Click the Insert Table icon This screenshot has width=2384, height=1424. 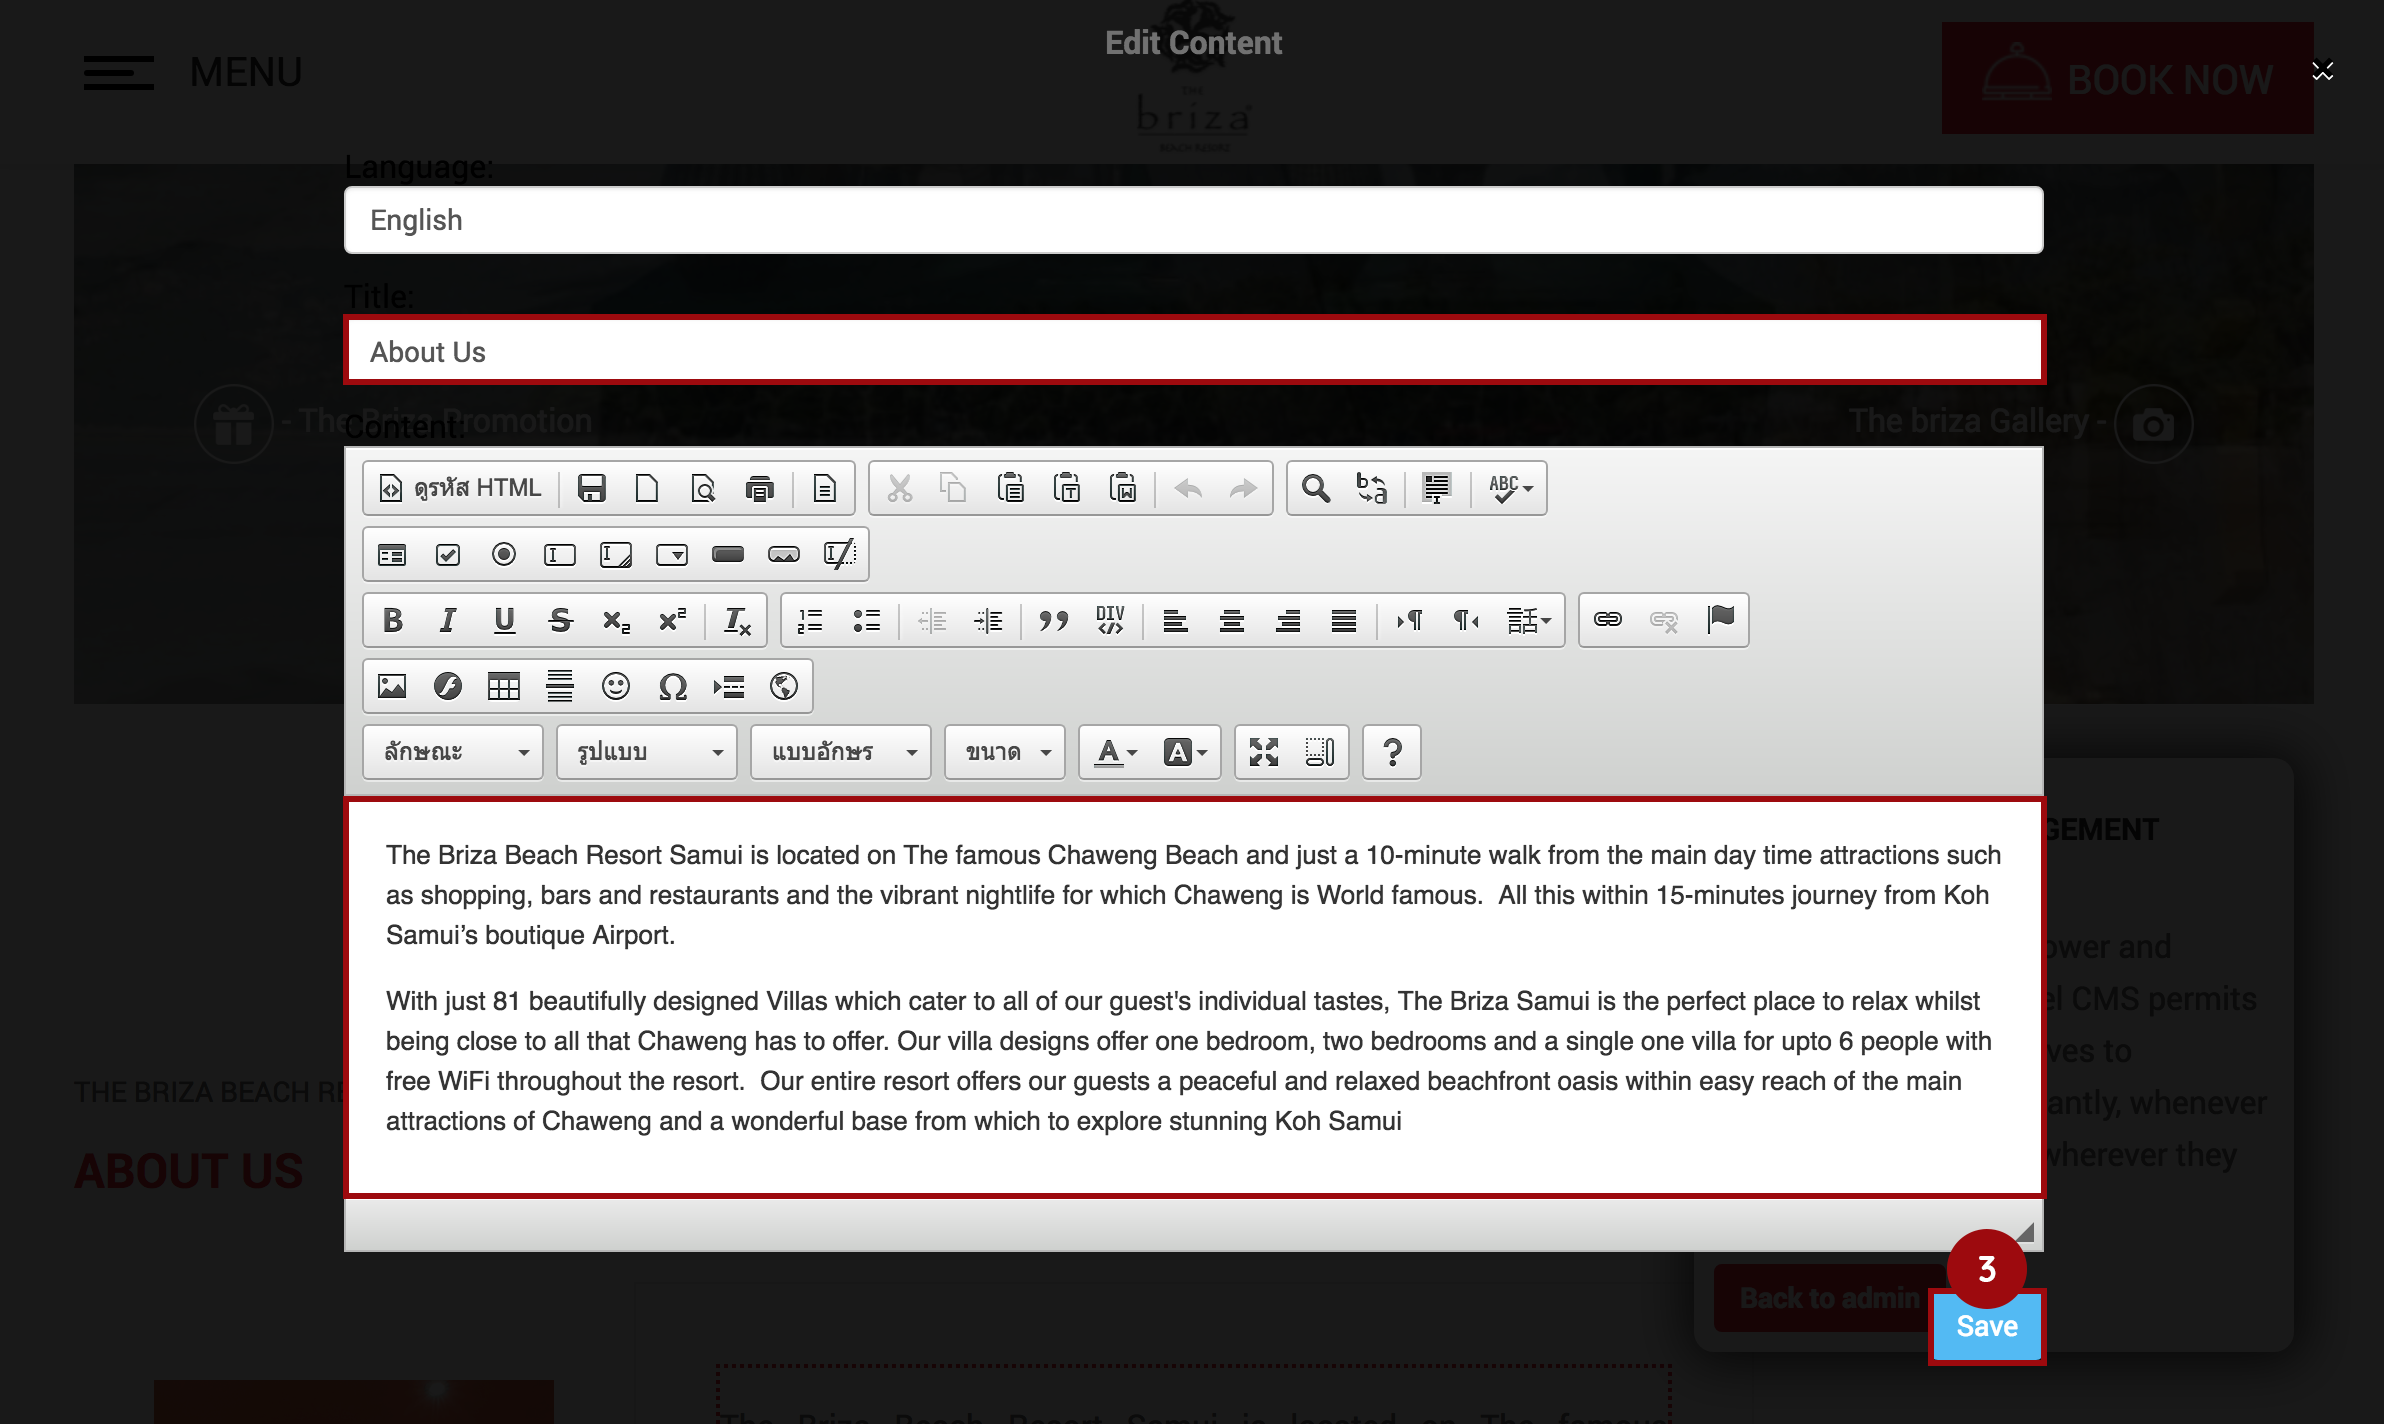[x=504, y=686]
